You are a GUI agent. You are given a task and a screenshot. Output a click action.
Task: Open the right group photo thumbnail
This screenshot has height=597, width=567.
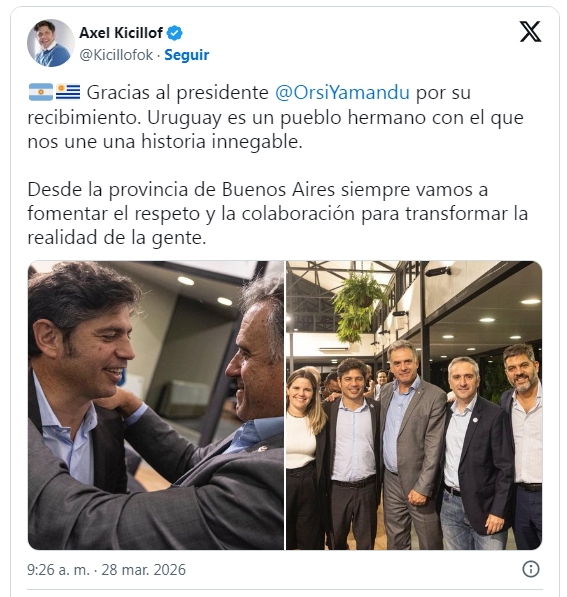tap(414, 405)
